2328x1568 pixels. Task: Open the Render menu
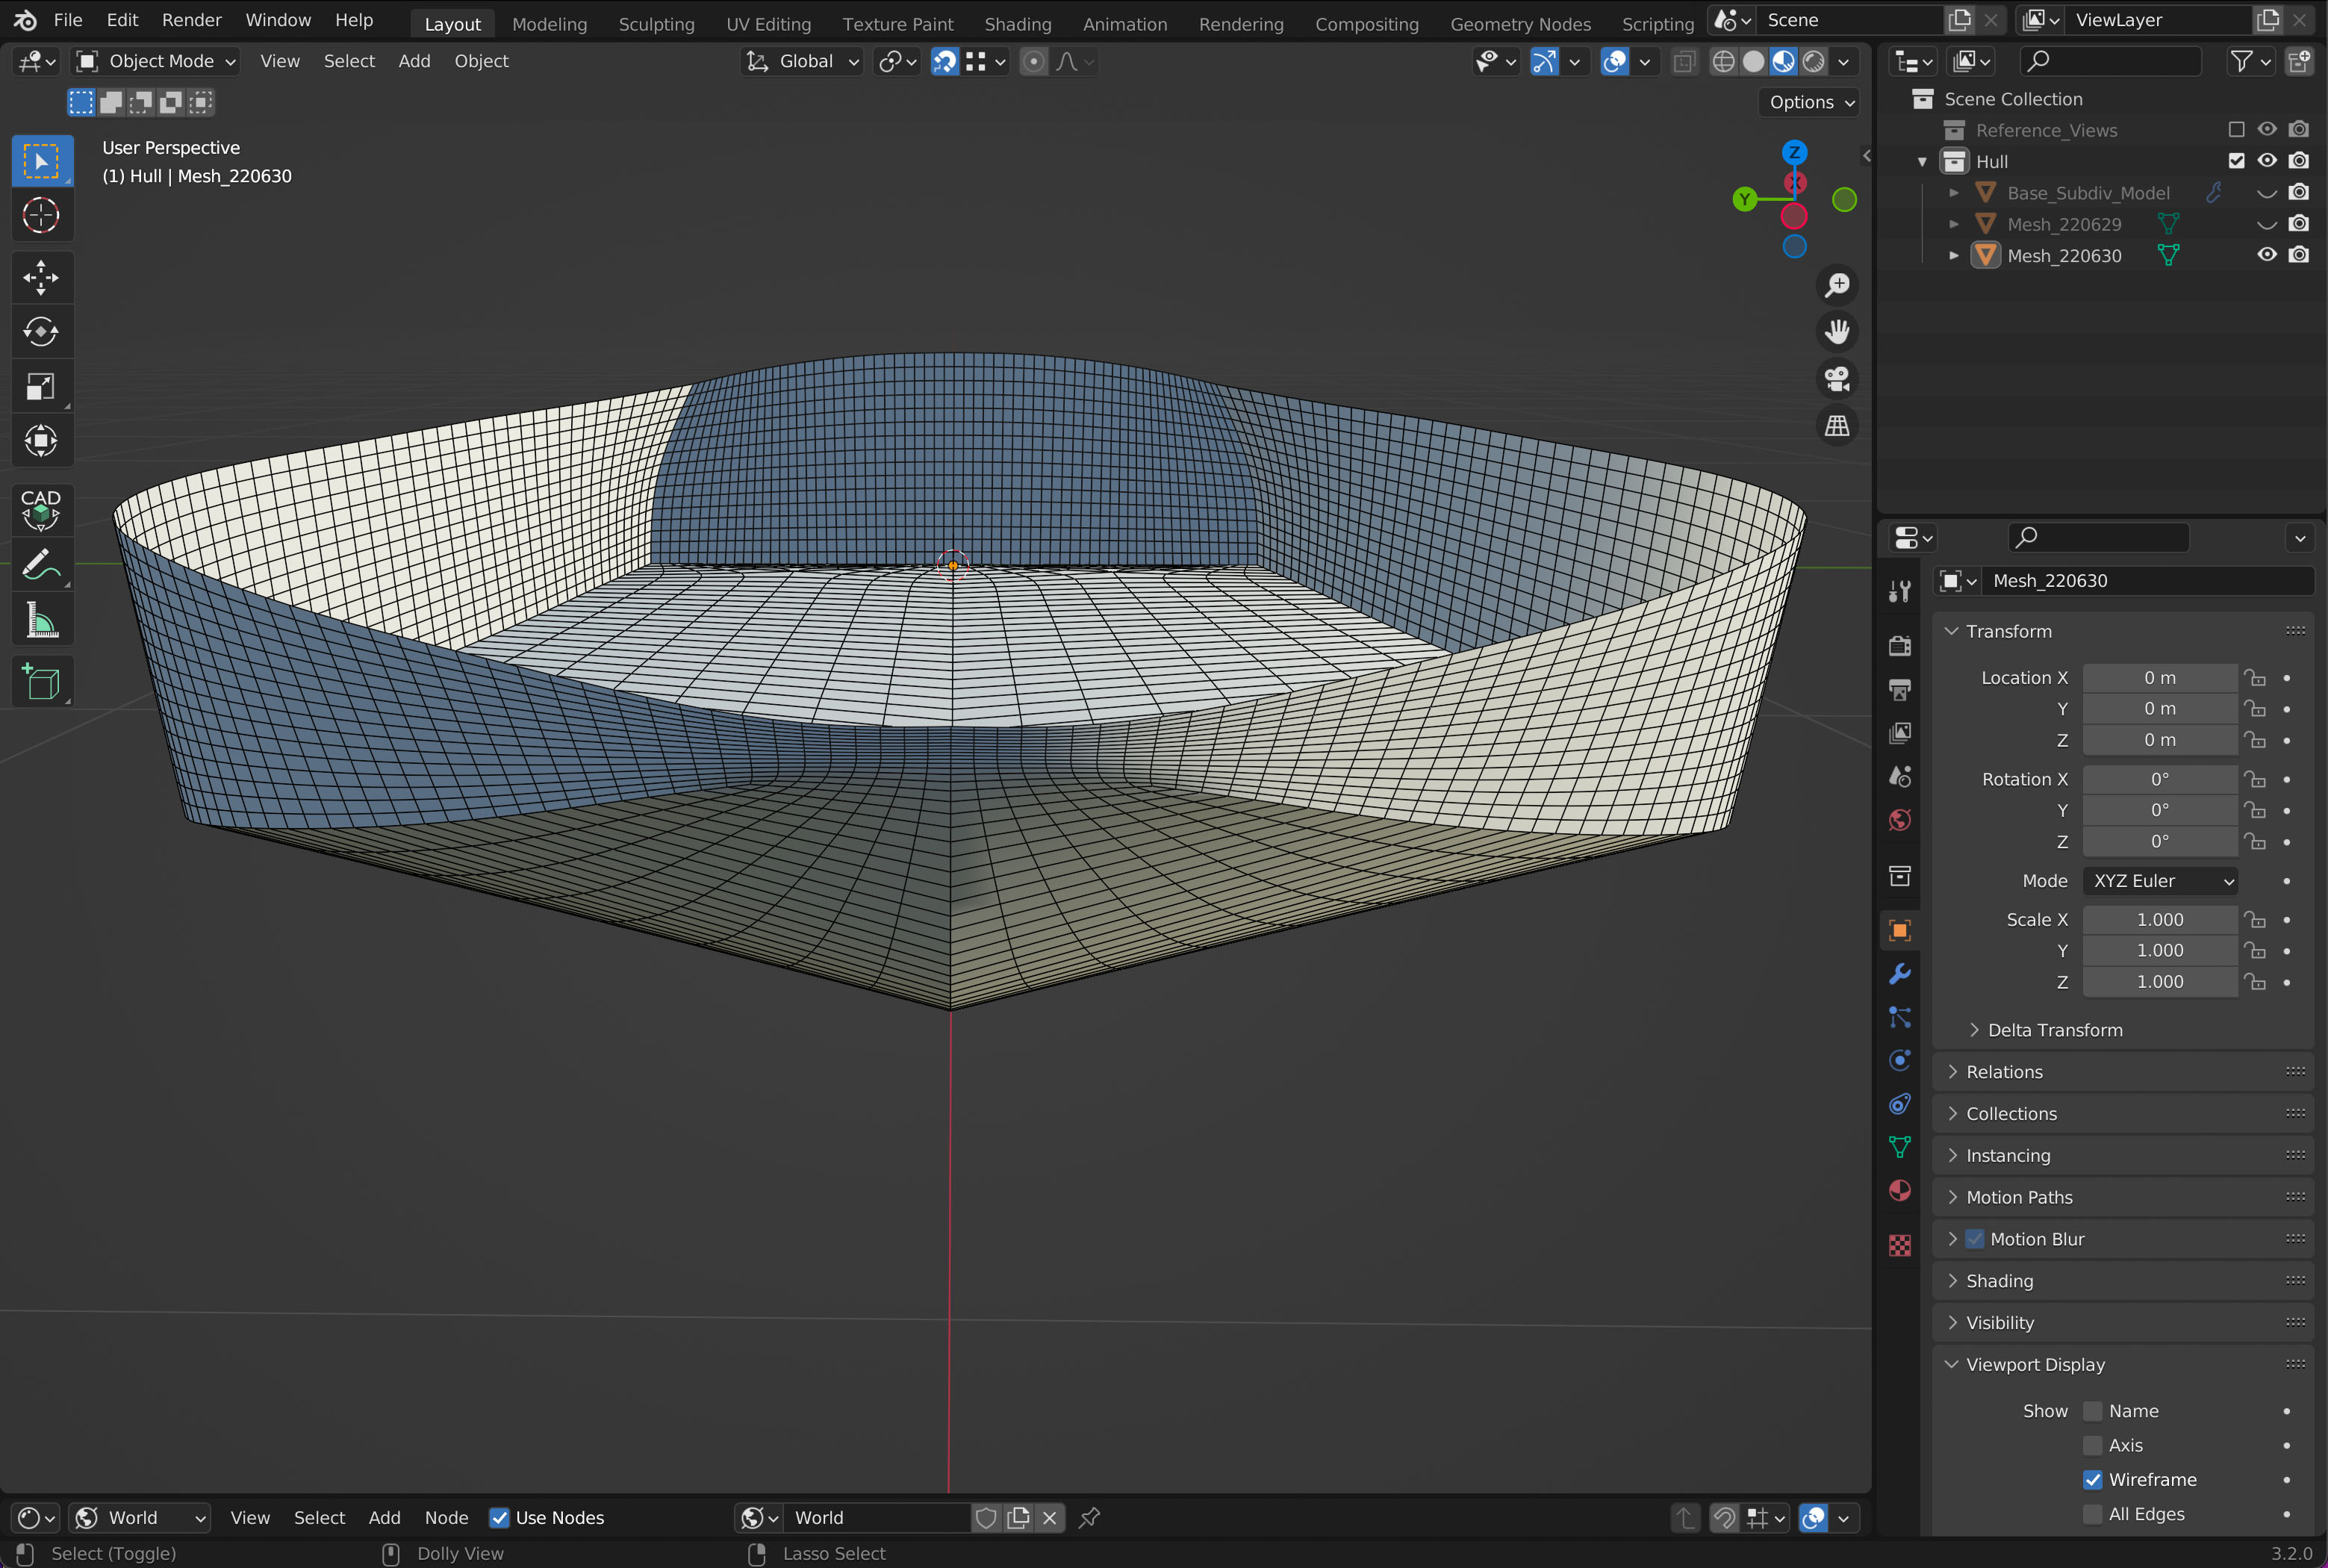(191, 20)
